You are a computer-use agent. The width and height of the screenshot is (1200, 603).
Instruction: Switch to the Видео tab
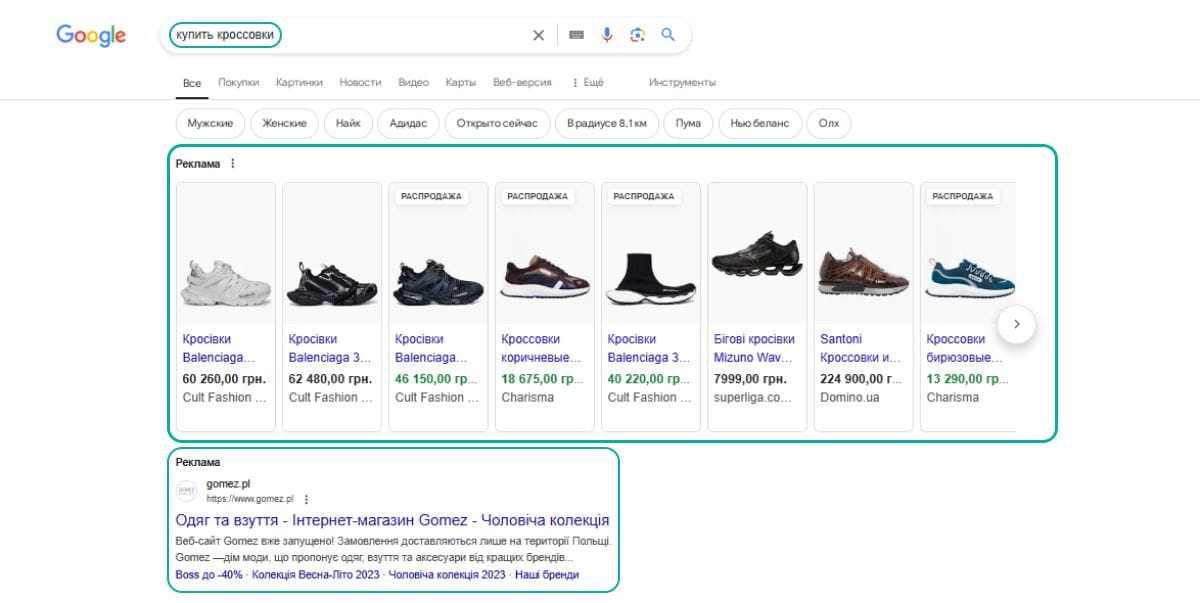(x=413, y=83)
